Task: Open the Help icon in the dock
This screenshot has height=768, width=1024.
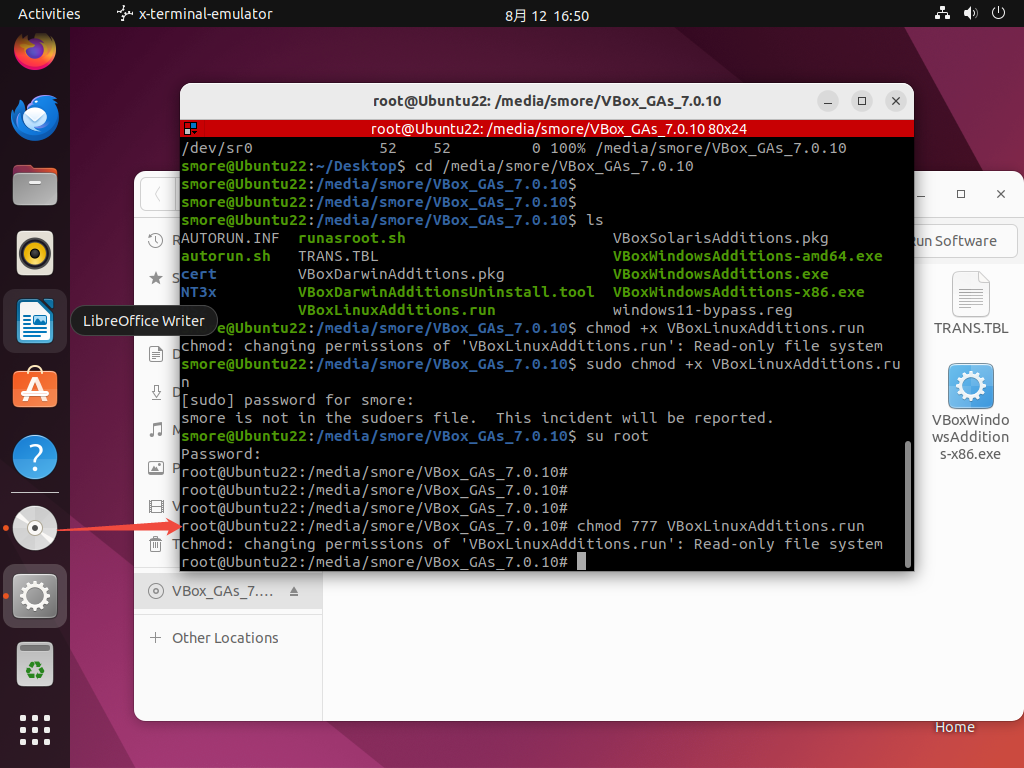Action: coord(35,457)
